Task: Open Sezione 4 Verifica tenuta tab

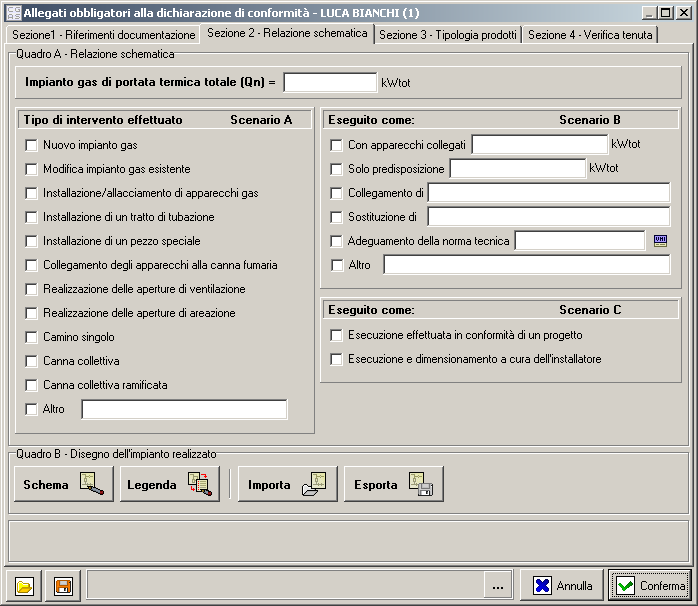Action: pyautogui.click(x=590, y=35)
